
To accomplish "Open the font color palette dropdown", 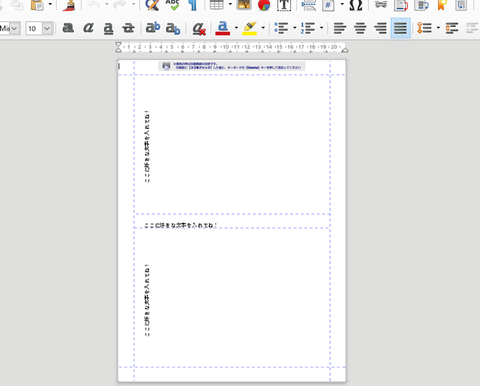I will click(x=236, y=28).
